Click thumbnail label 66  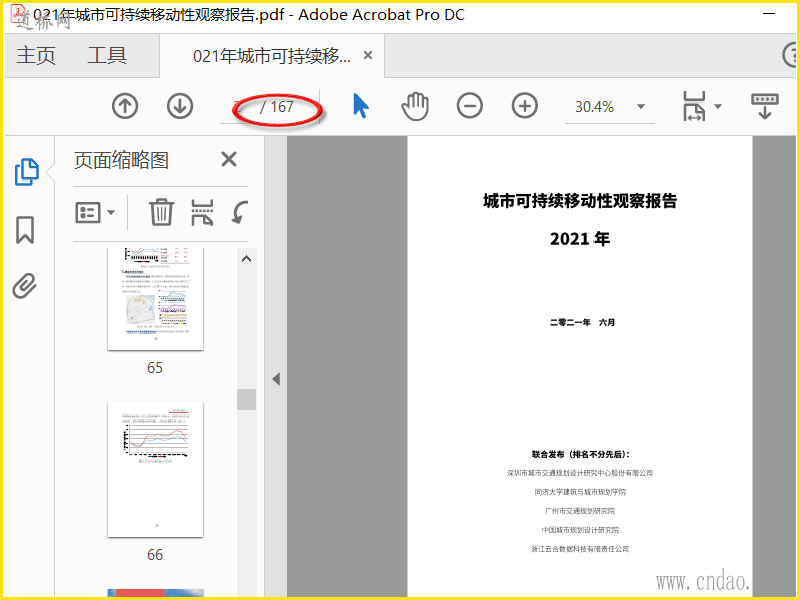coord(155,555)
